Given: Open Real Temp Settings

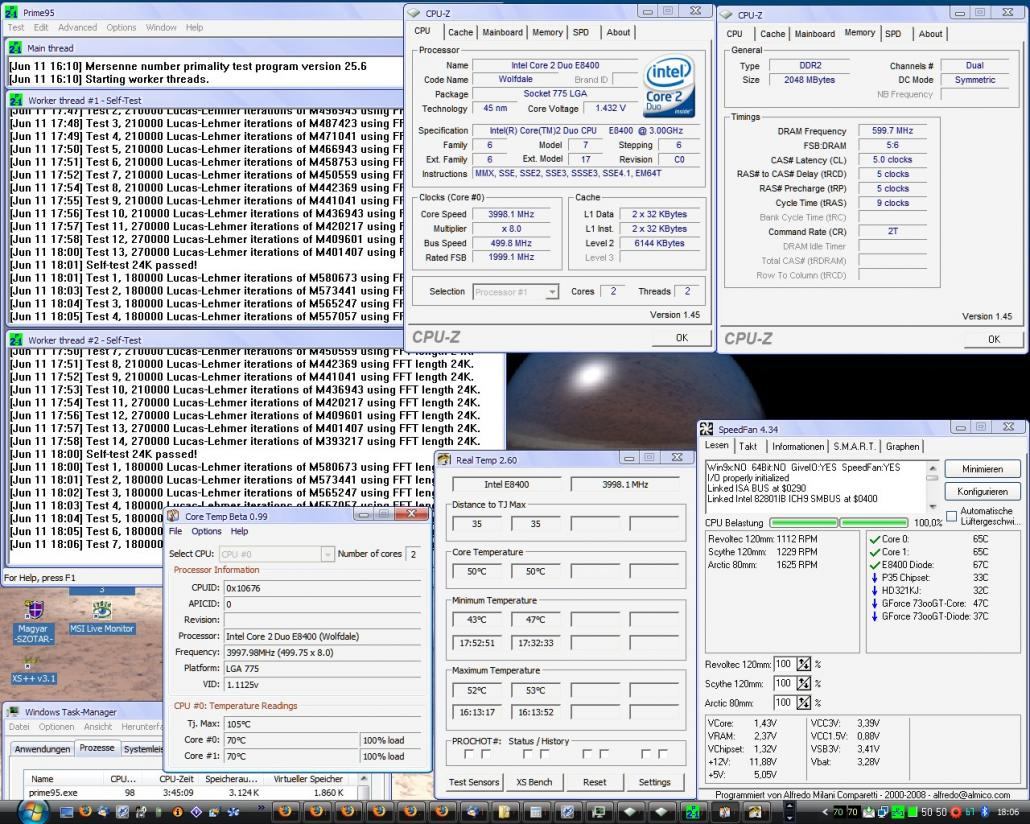Looking at the screenshot, I should [655, 782].
